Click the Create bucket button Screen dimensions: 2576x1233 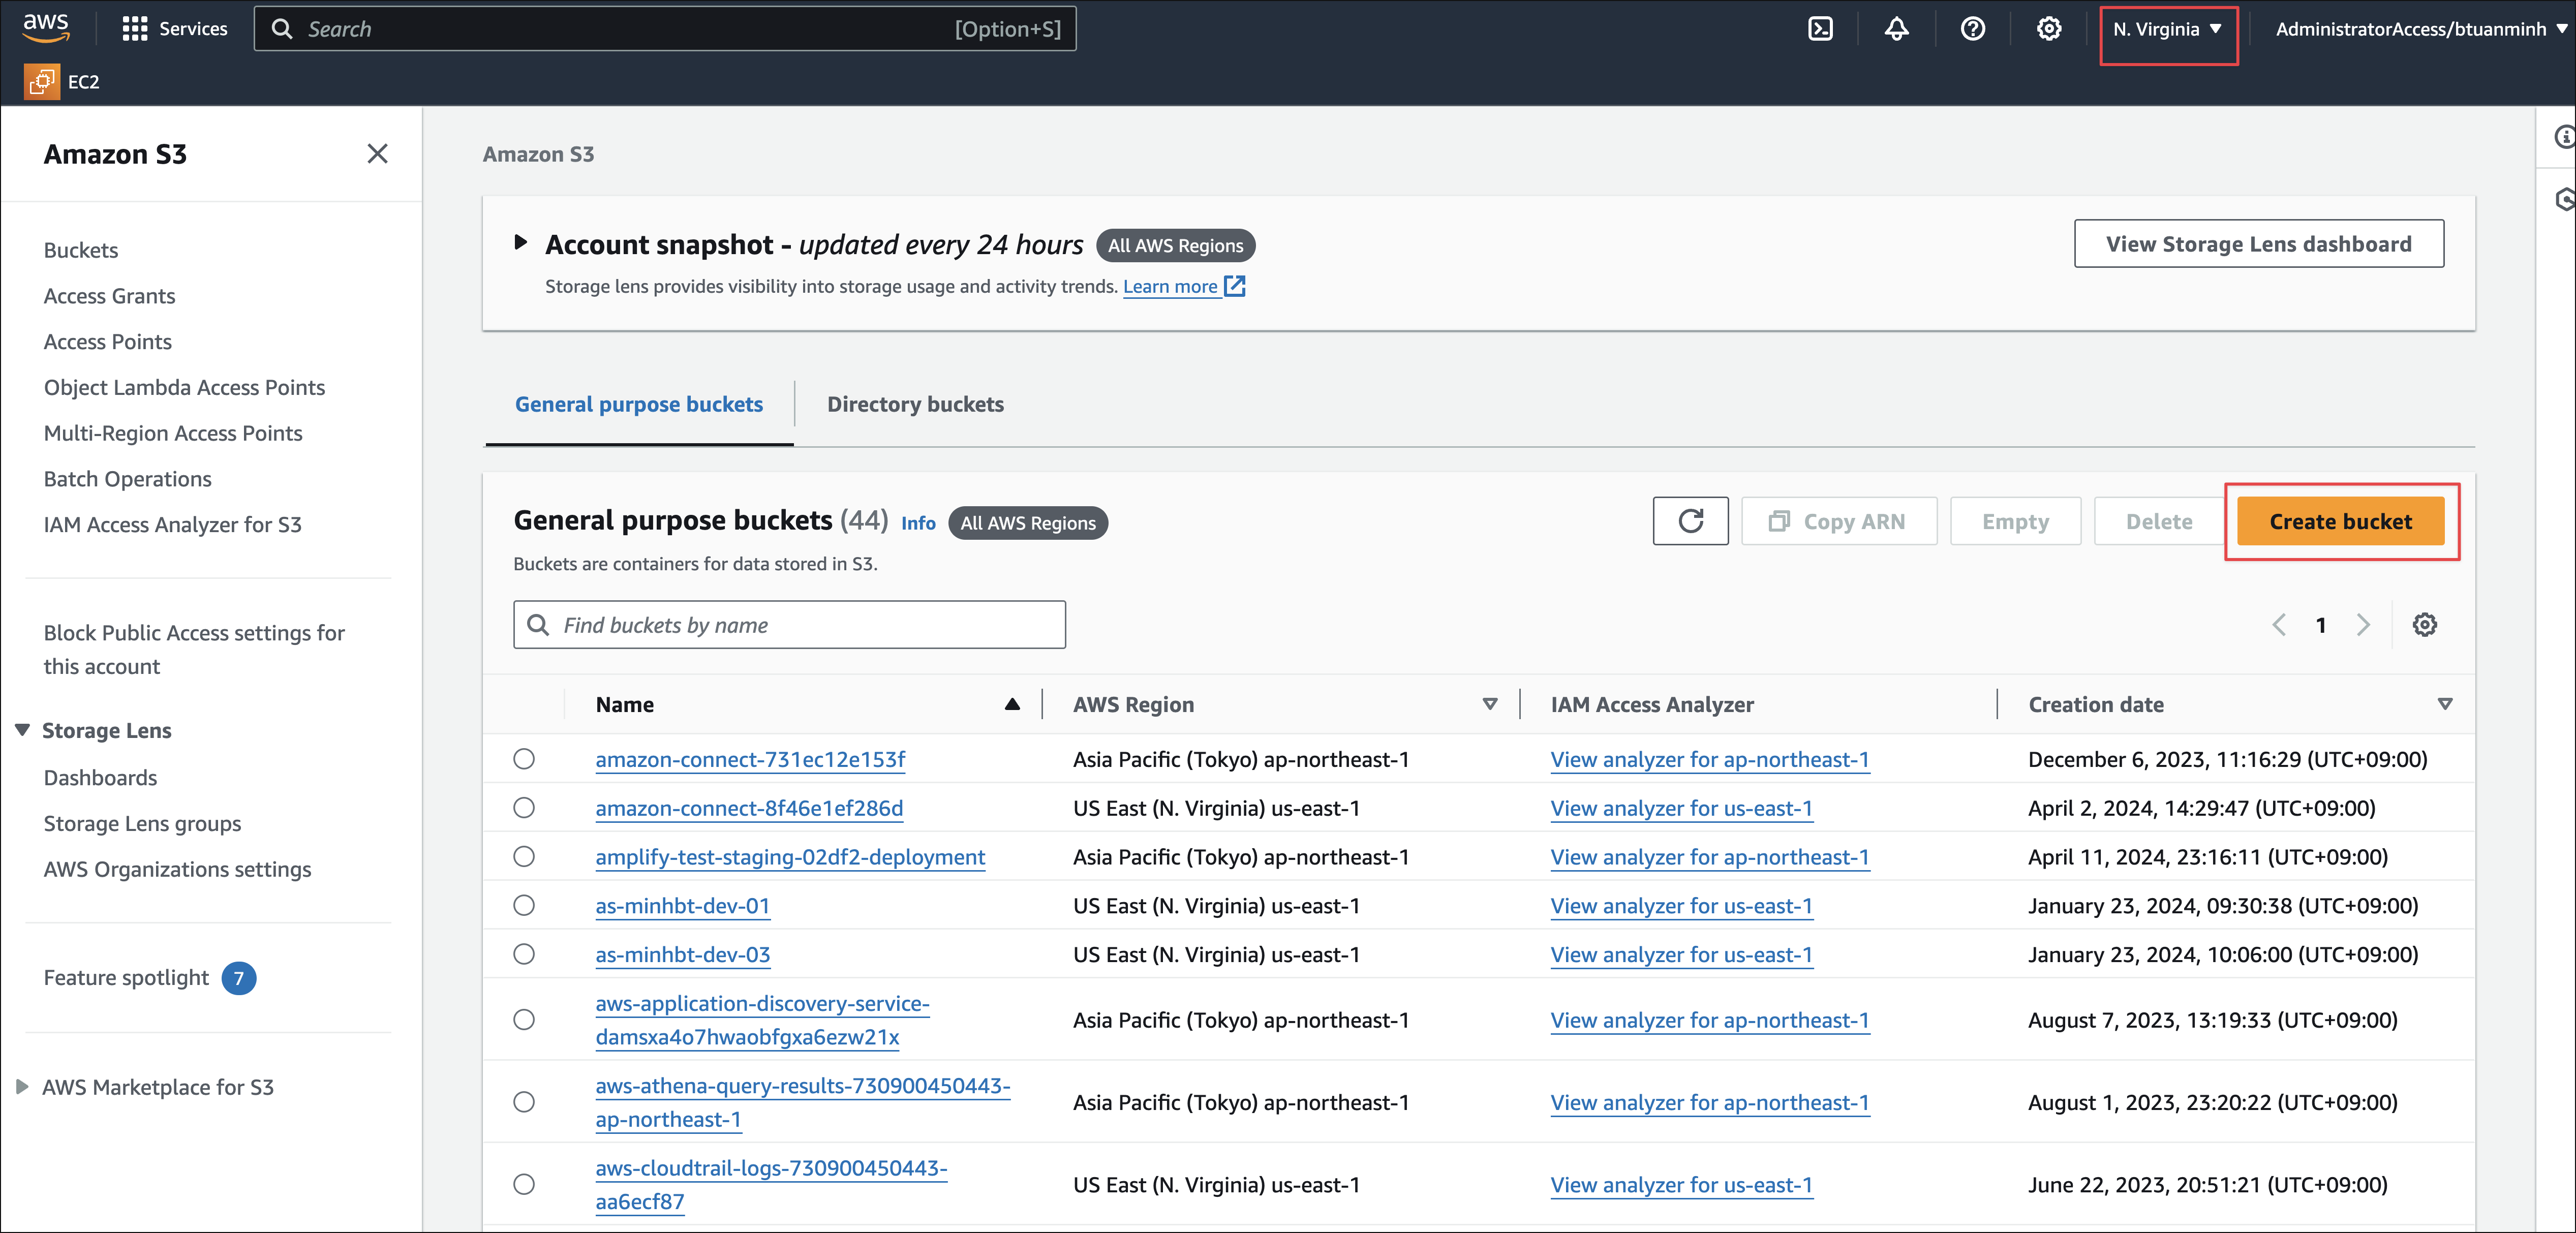point(2340,521)
